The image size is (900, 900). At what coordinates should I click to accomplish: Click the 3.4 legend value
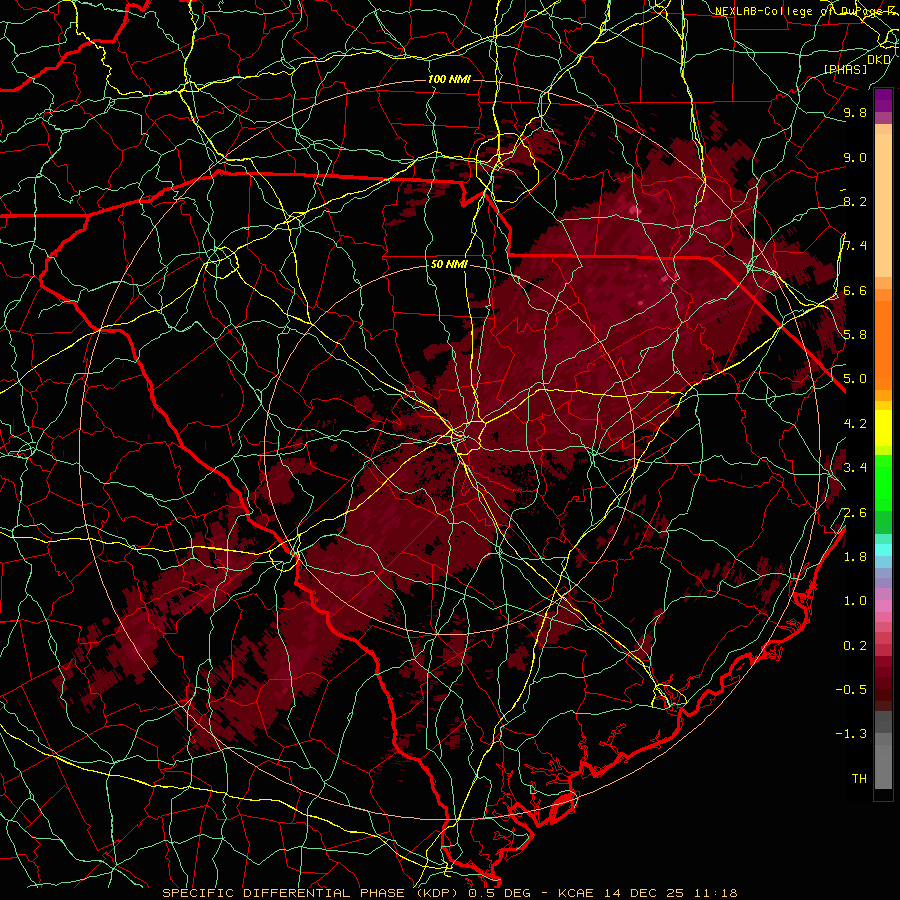click(855, 468)
